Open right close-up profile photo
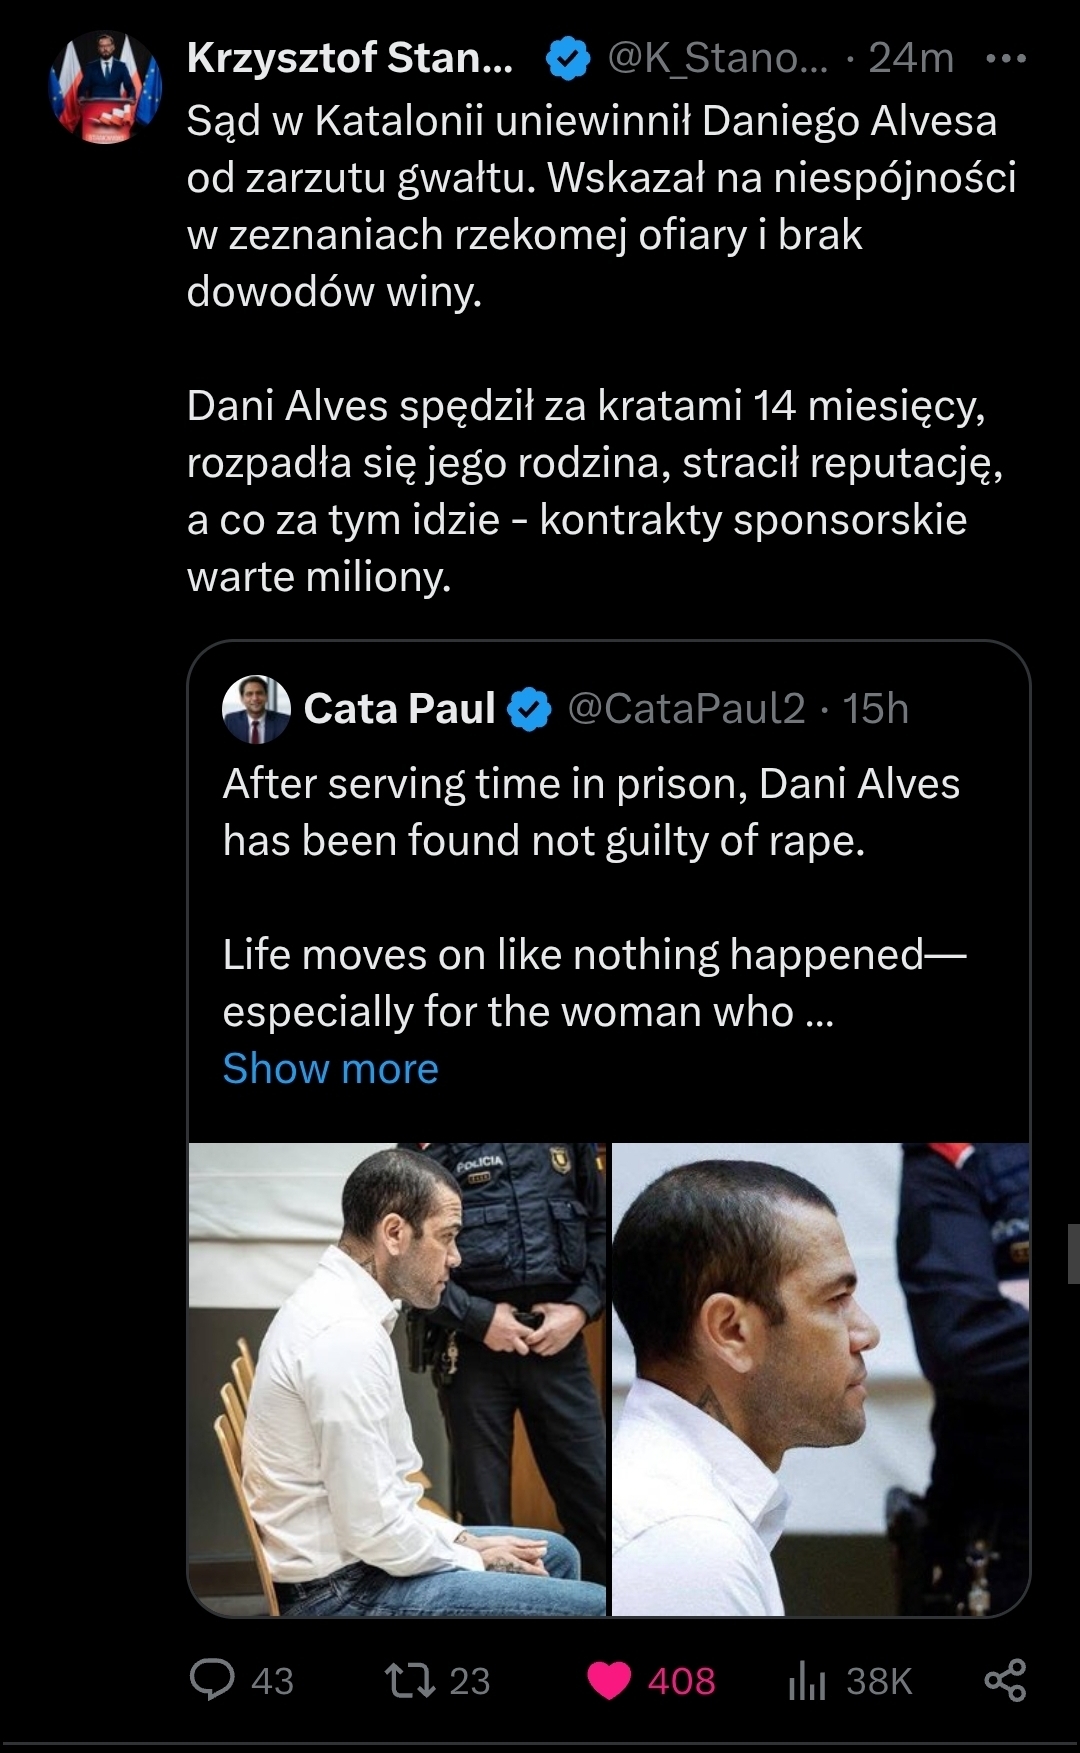The height and width of the screenshot is (1753, 1080). coord(820,1378)
